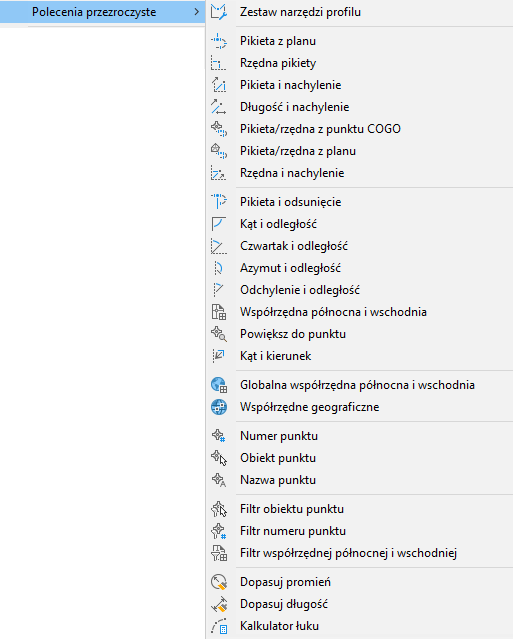Select Azymut i odległość command
This screenshot has width=513, height=639.
click(x=359, y=268)
